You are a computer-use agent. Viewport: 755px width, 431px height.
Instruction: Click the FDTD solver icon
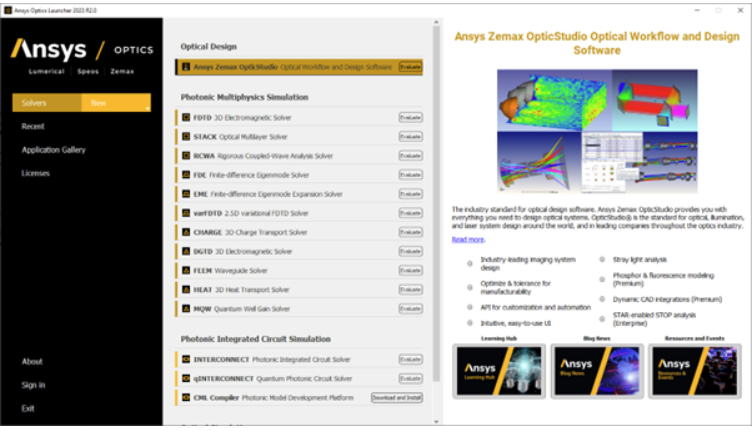(186, 118)
